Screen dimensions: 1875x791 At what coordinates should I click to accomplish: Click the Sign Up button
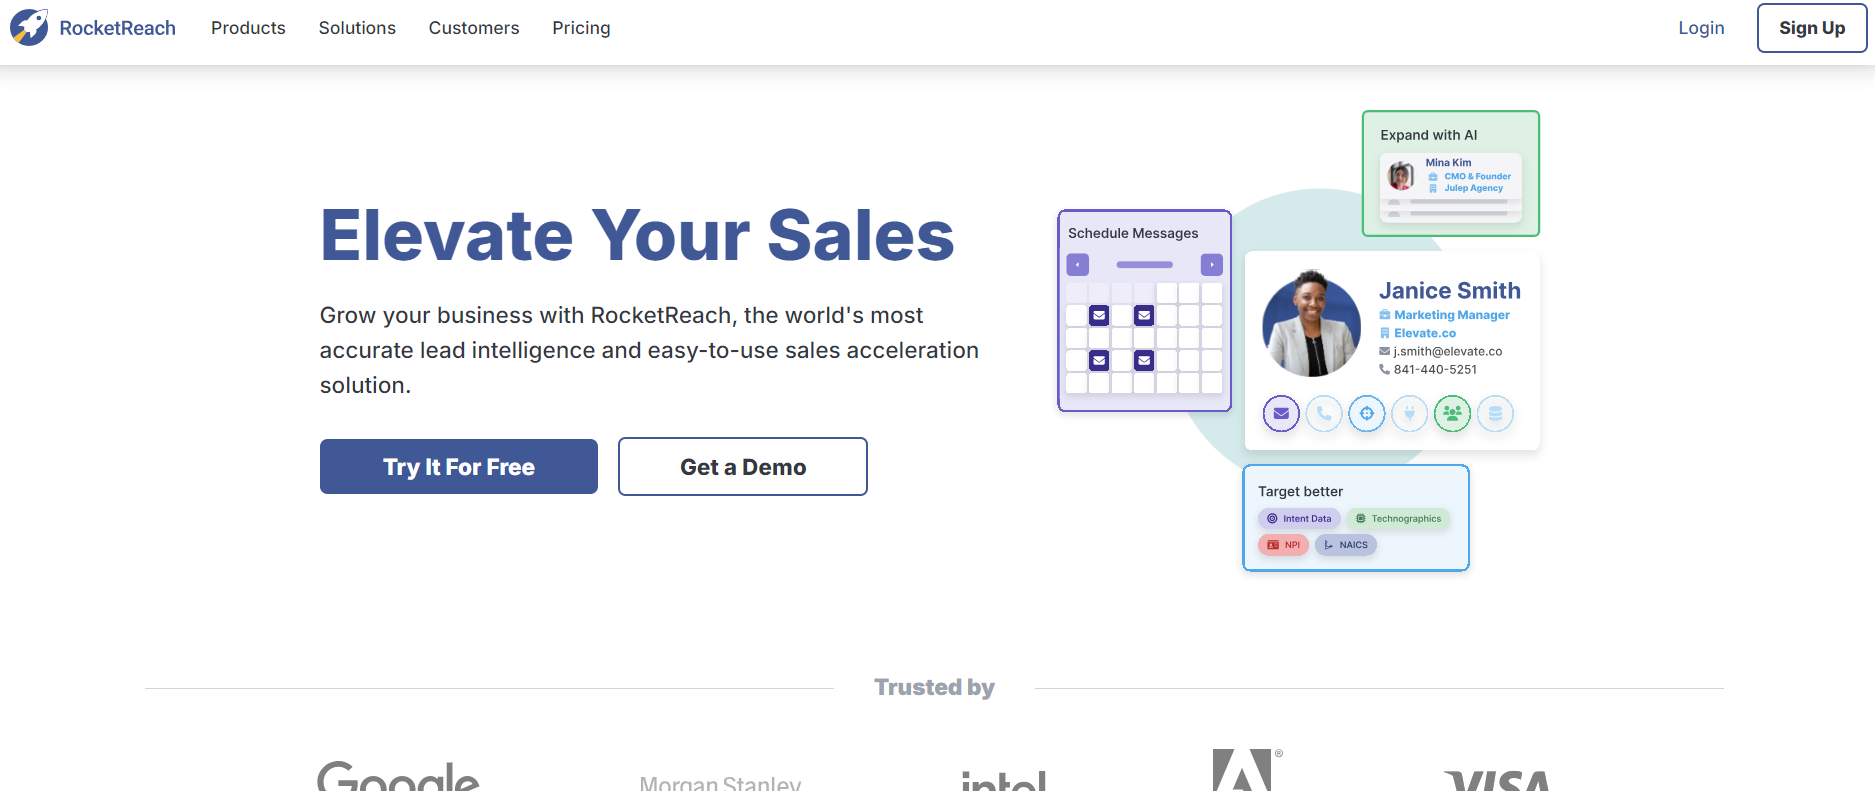point(1811,28)
